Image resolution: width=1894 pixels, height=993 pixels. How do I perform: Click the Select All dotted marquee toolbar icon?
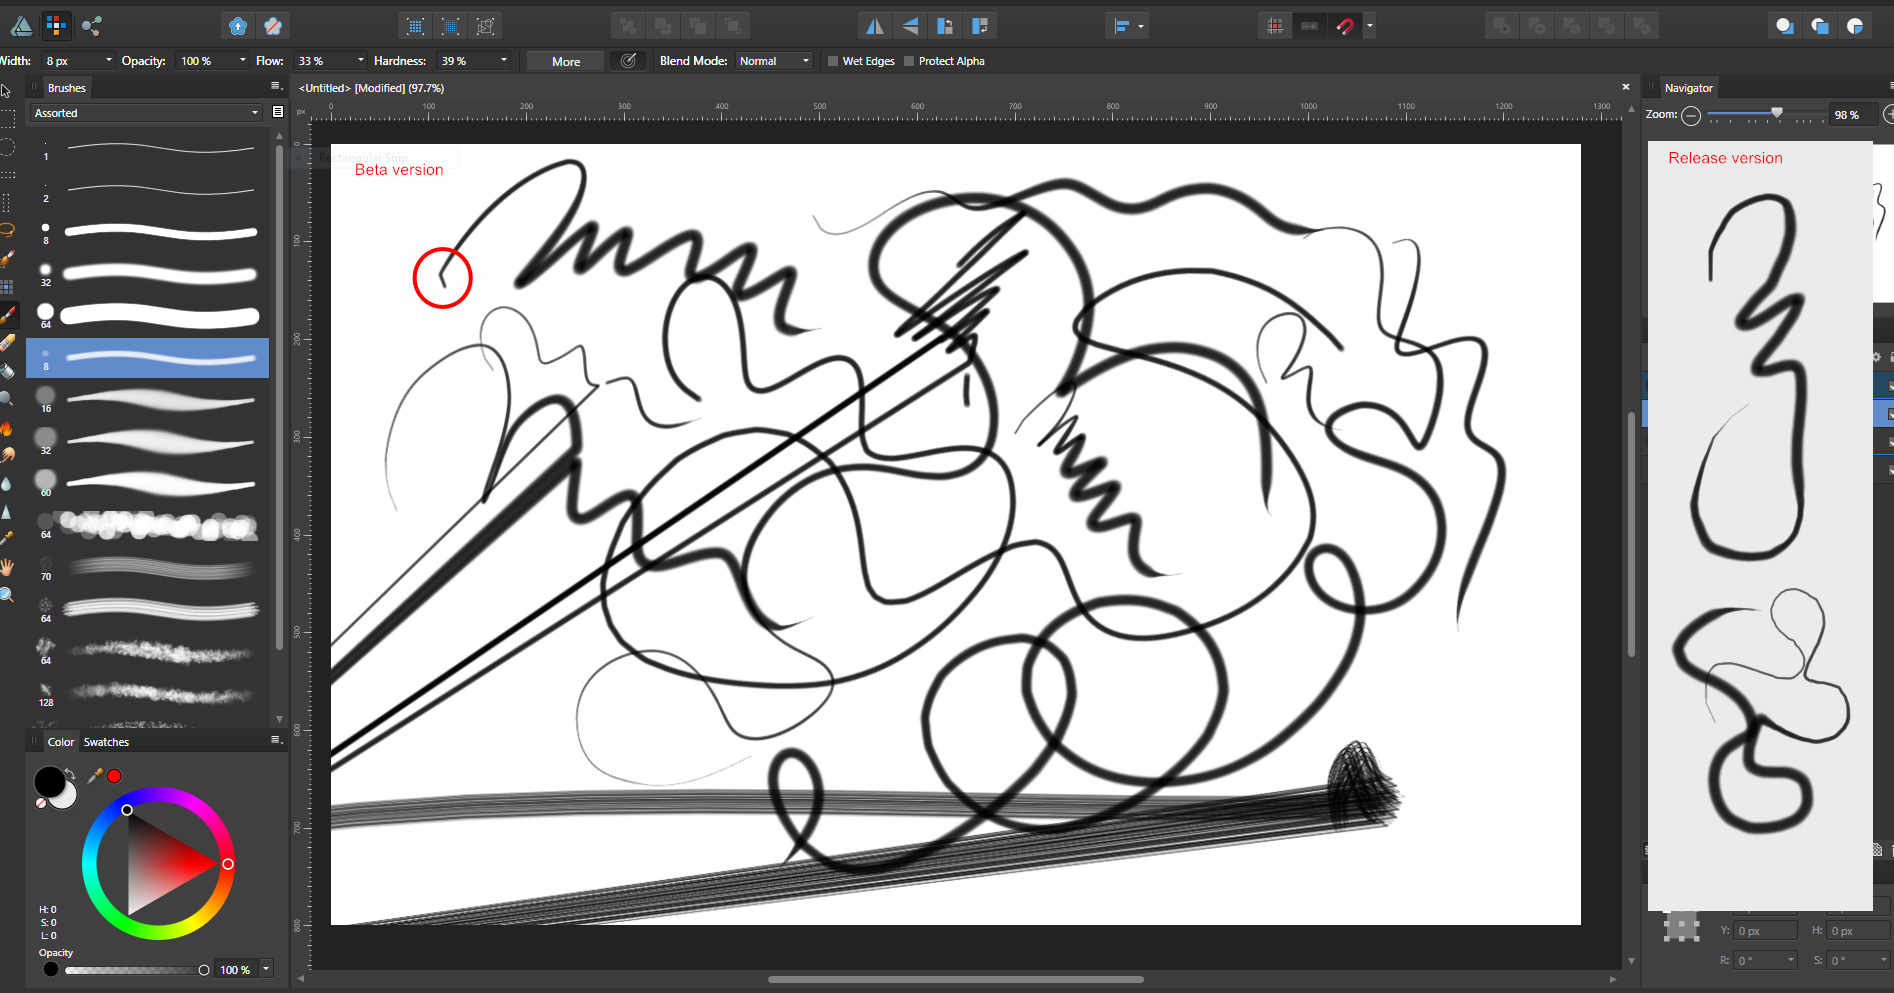(x=415, y=26)
